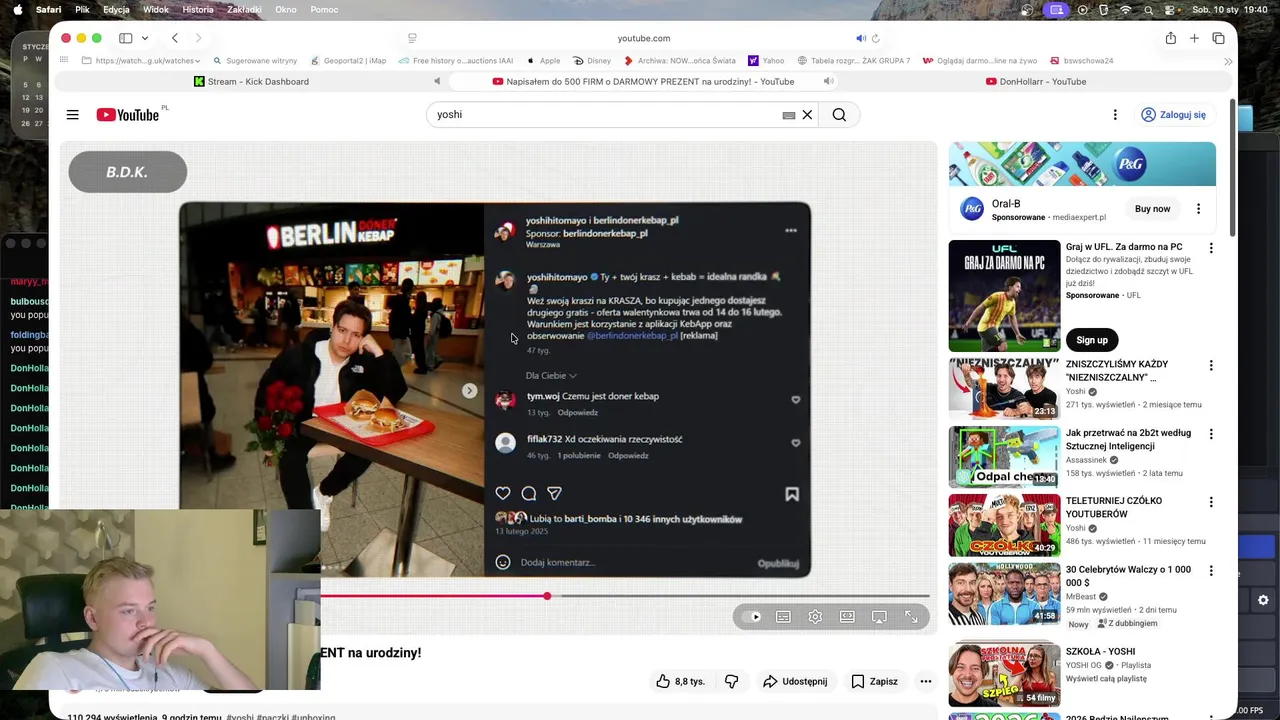The image size is (1280, 720).
Task: Like the video with thumbs up
Action: click(x=680, y=681)
